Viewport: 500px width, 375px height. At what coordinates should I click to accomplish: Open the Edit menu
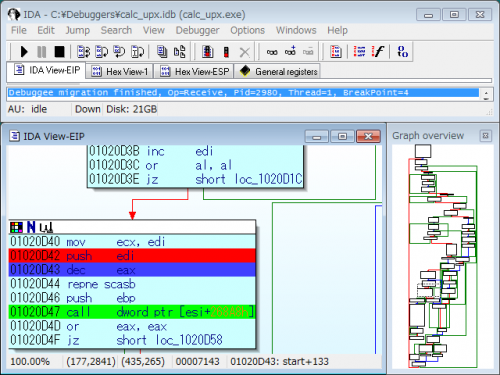point(46,30)
